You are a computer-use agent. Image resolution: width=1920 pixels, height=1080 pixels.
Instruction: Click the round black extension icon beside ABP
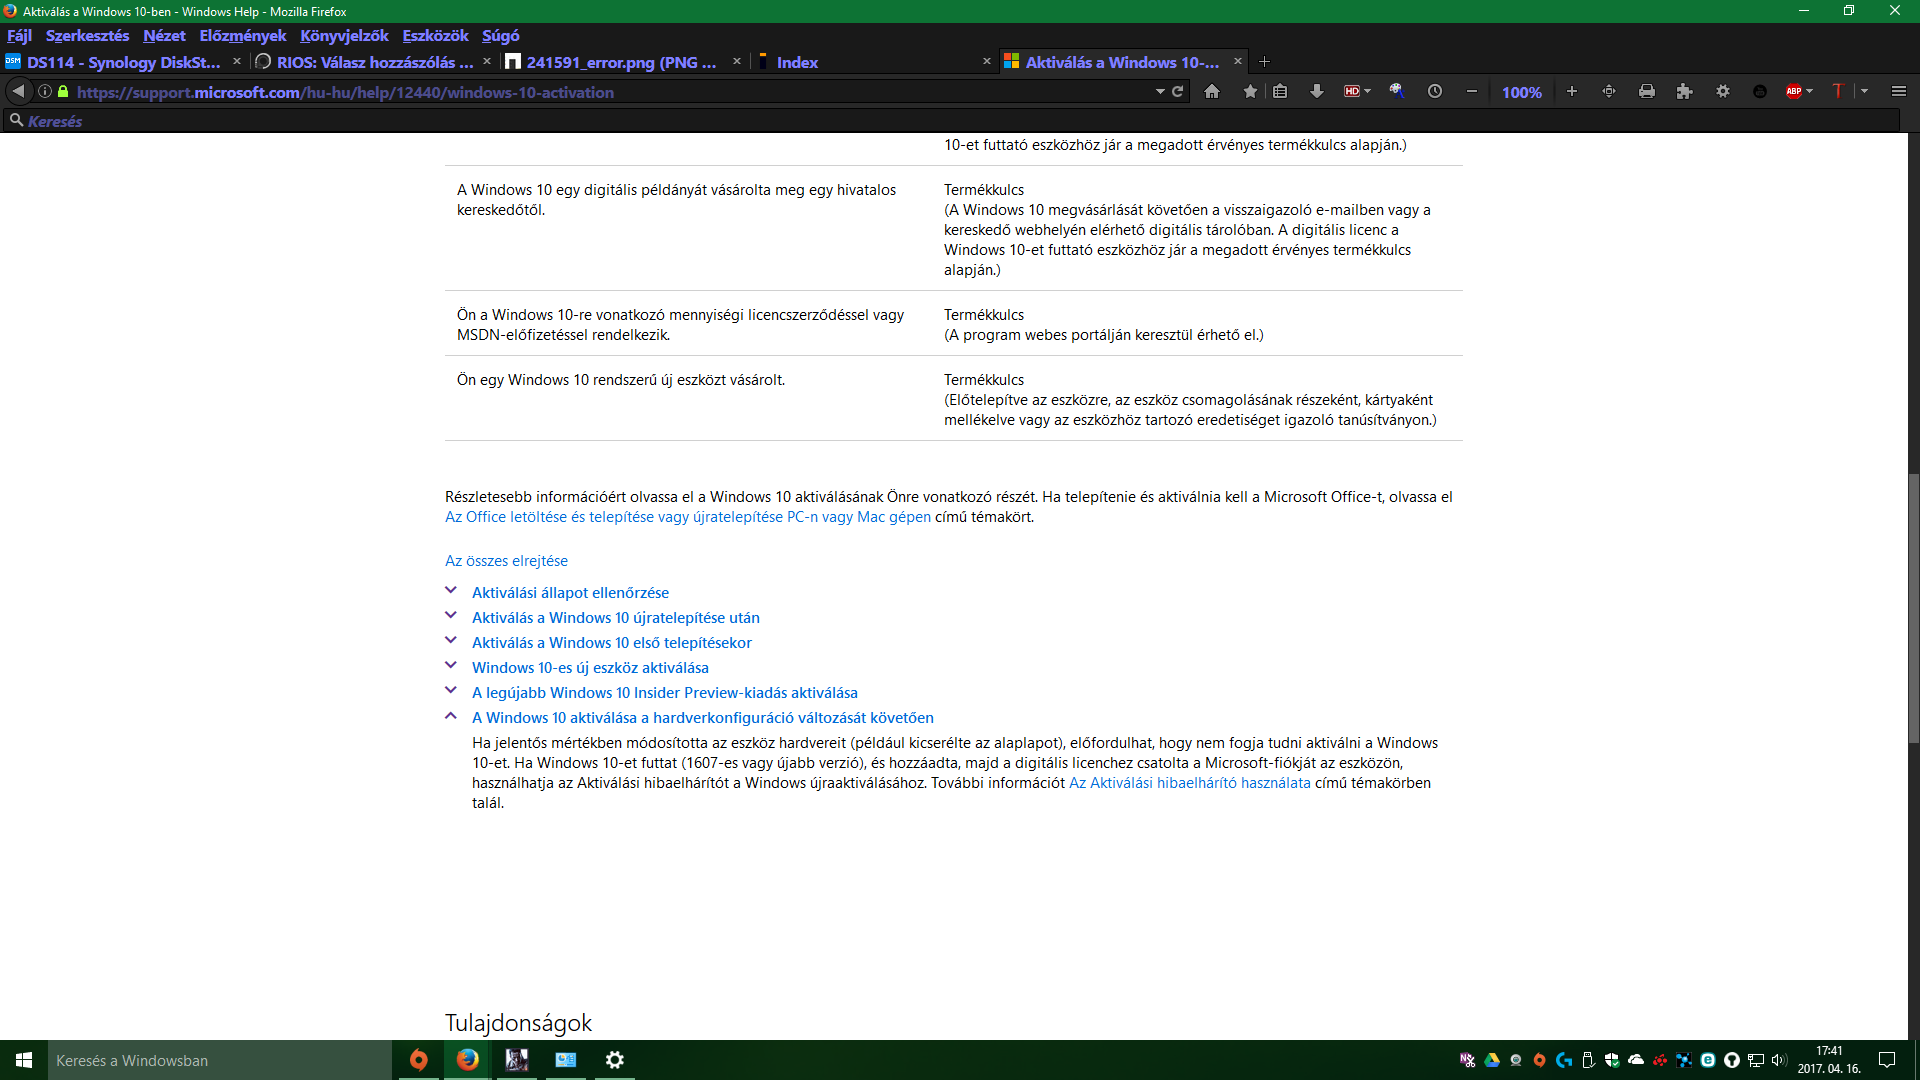pyautogui.click(x=1760, y=91)
